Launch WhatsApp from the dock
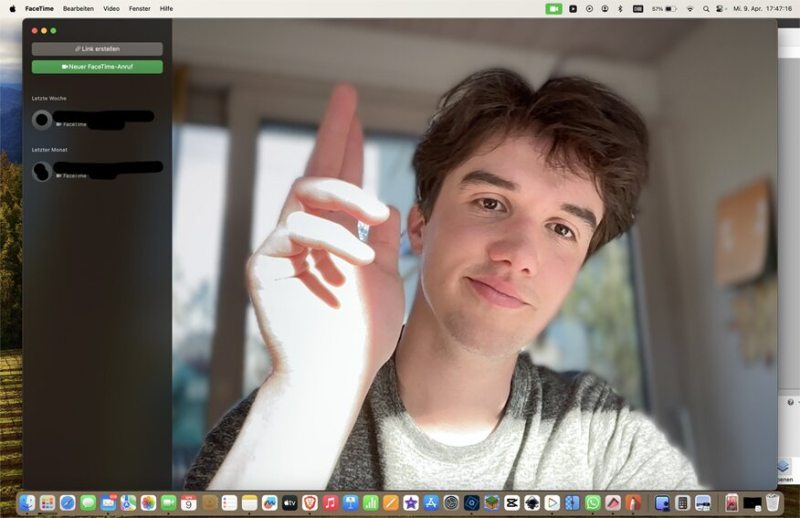The width and height of the screenshot is (800, 518). point(593,502)
